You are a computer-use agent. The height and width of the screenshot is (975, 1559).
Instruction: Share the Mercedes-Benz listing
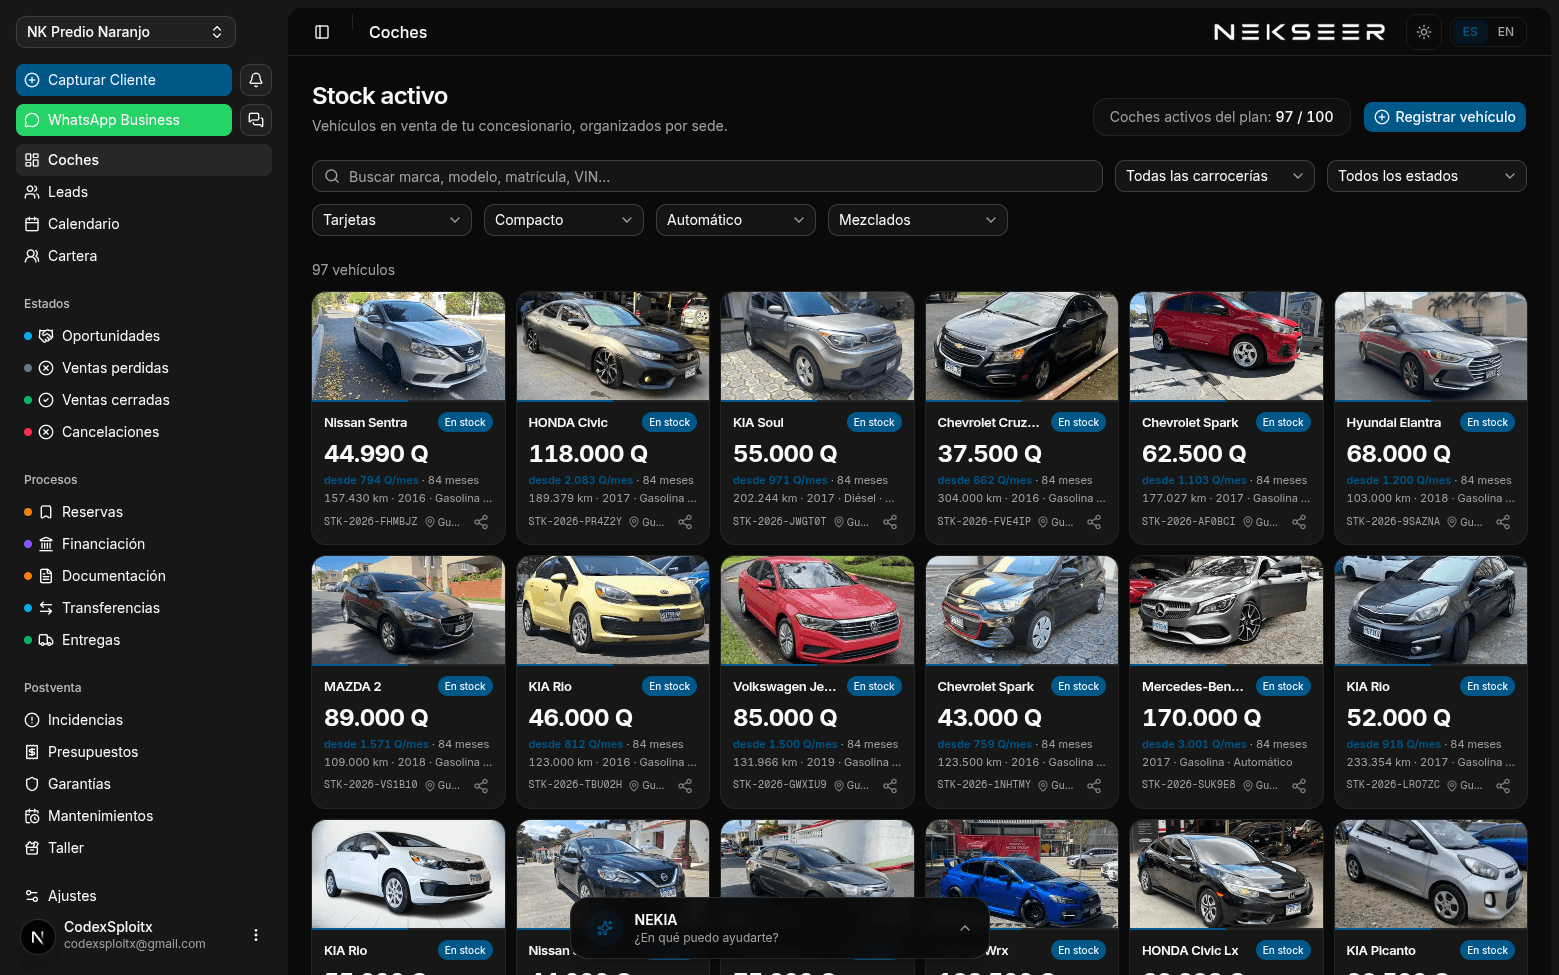pos(1299,786)
